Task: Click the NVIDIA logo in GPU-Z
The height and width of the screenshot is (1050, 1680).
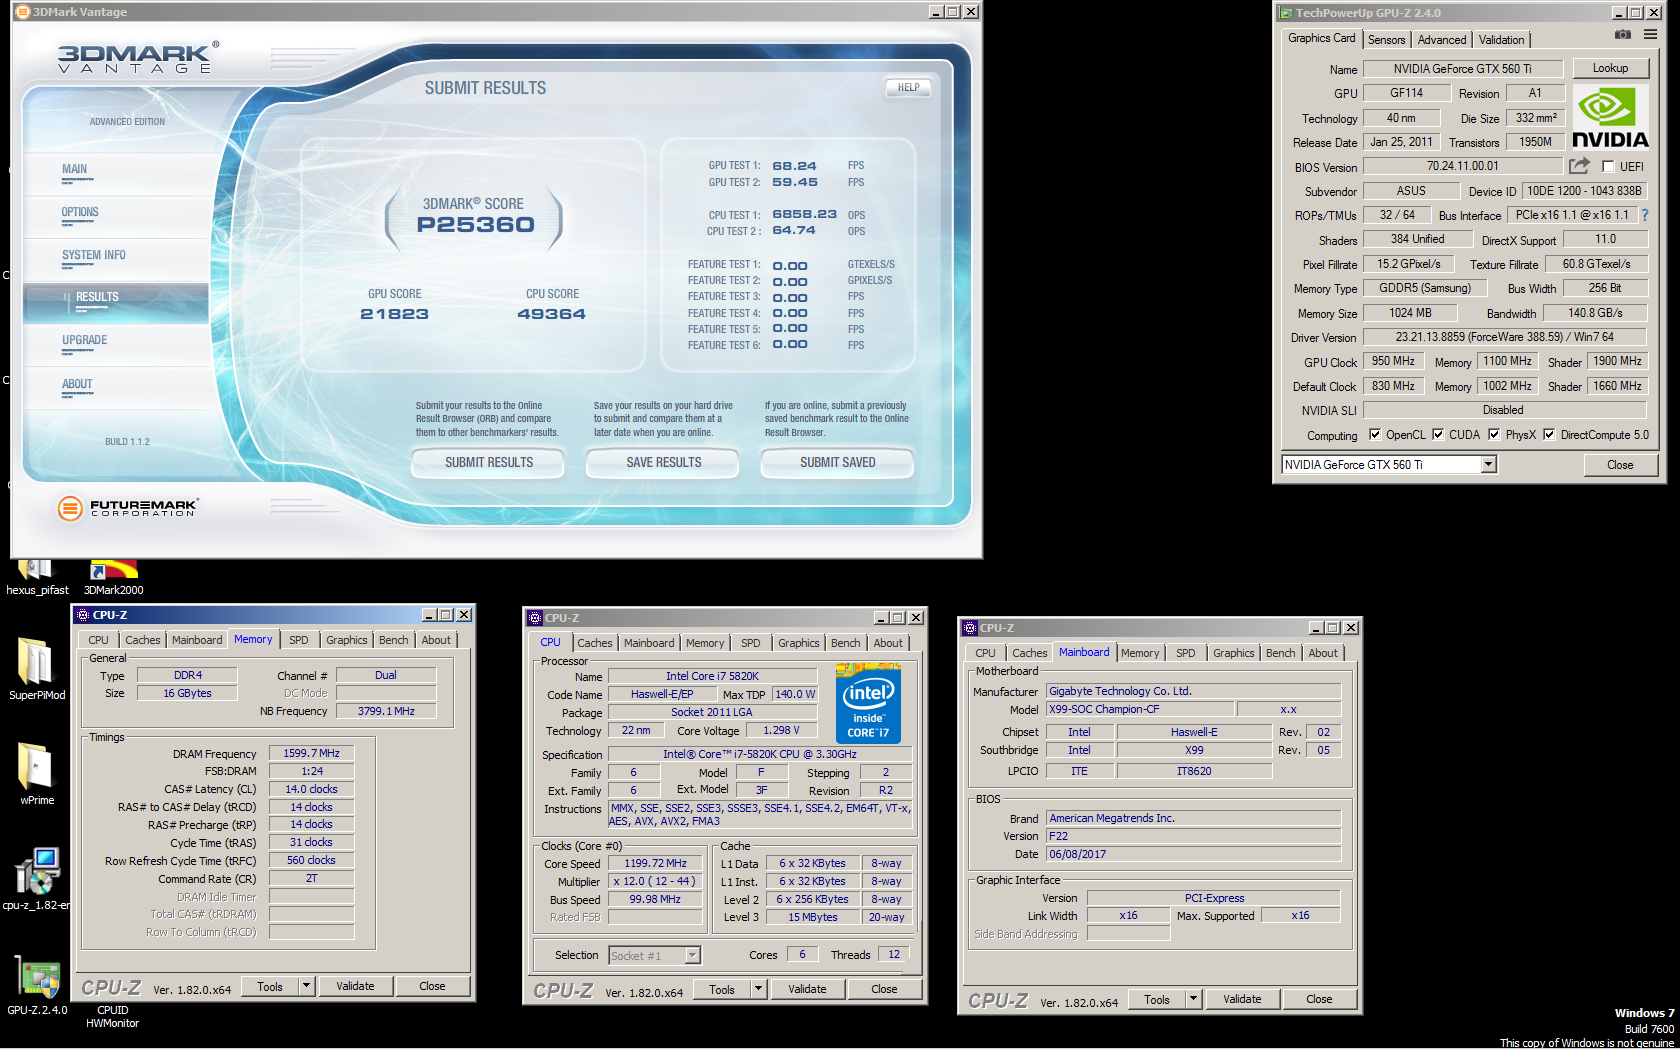Action: click(x=1610, y=118)
